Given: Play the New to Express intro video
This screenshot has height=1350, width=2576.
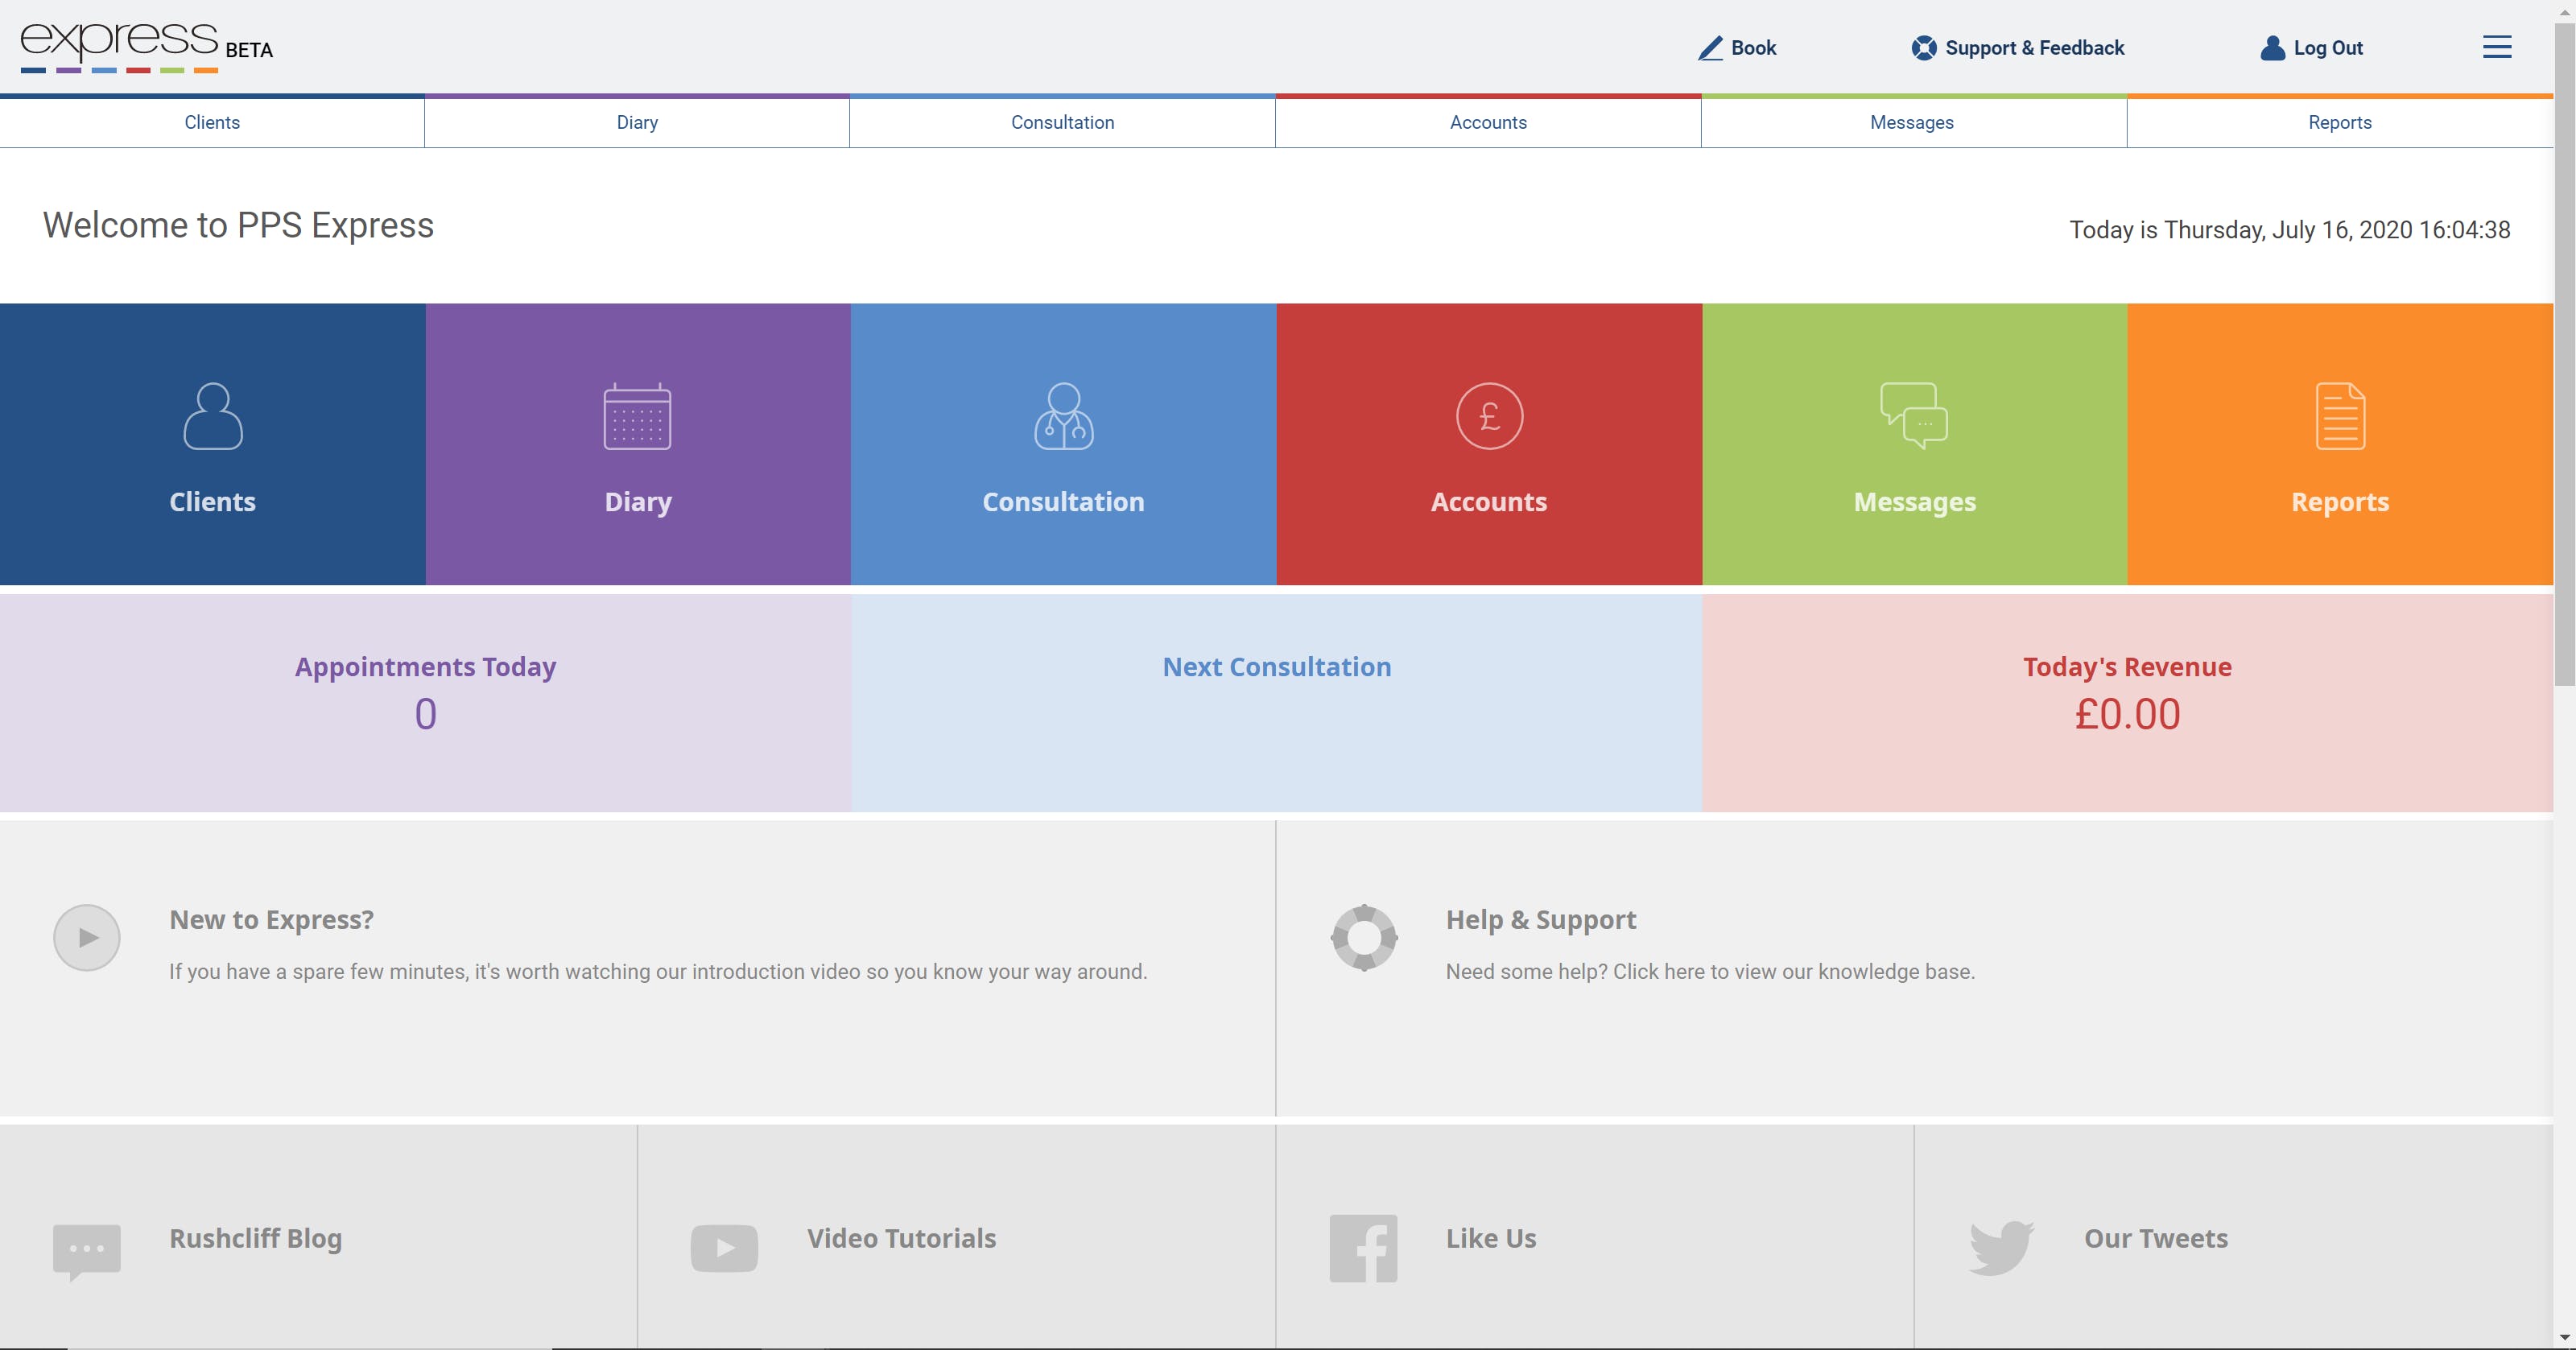Looking at the screenshot, I should pyautogui.click(x=87, y=937).
